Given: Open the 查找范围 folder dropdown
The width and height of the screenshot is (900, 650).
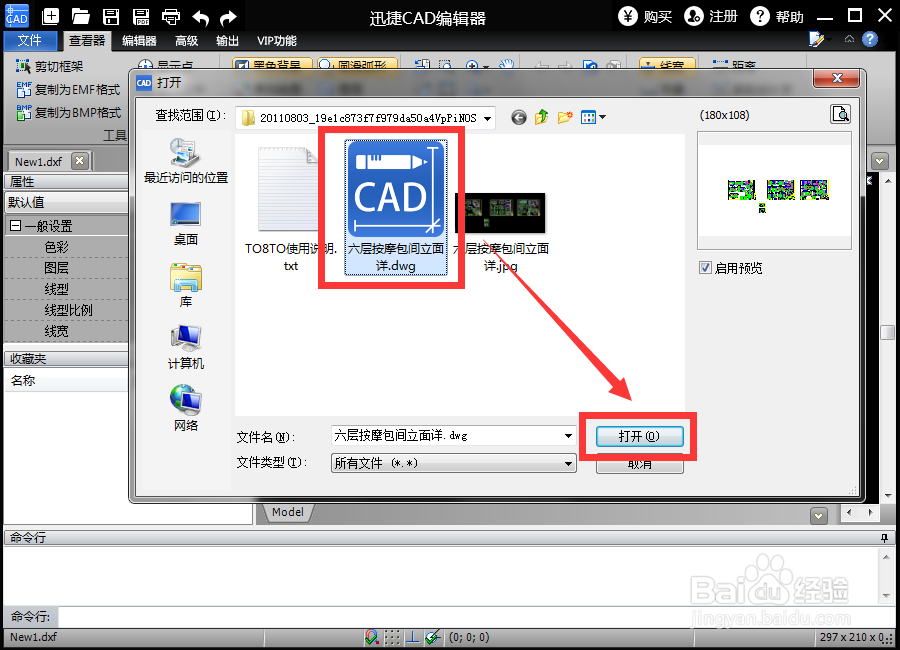Looking at the screenshot, I should 487,118.
